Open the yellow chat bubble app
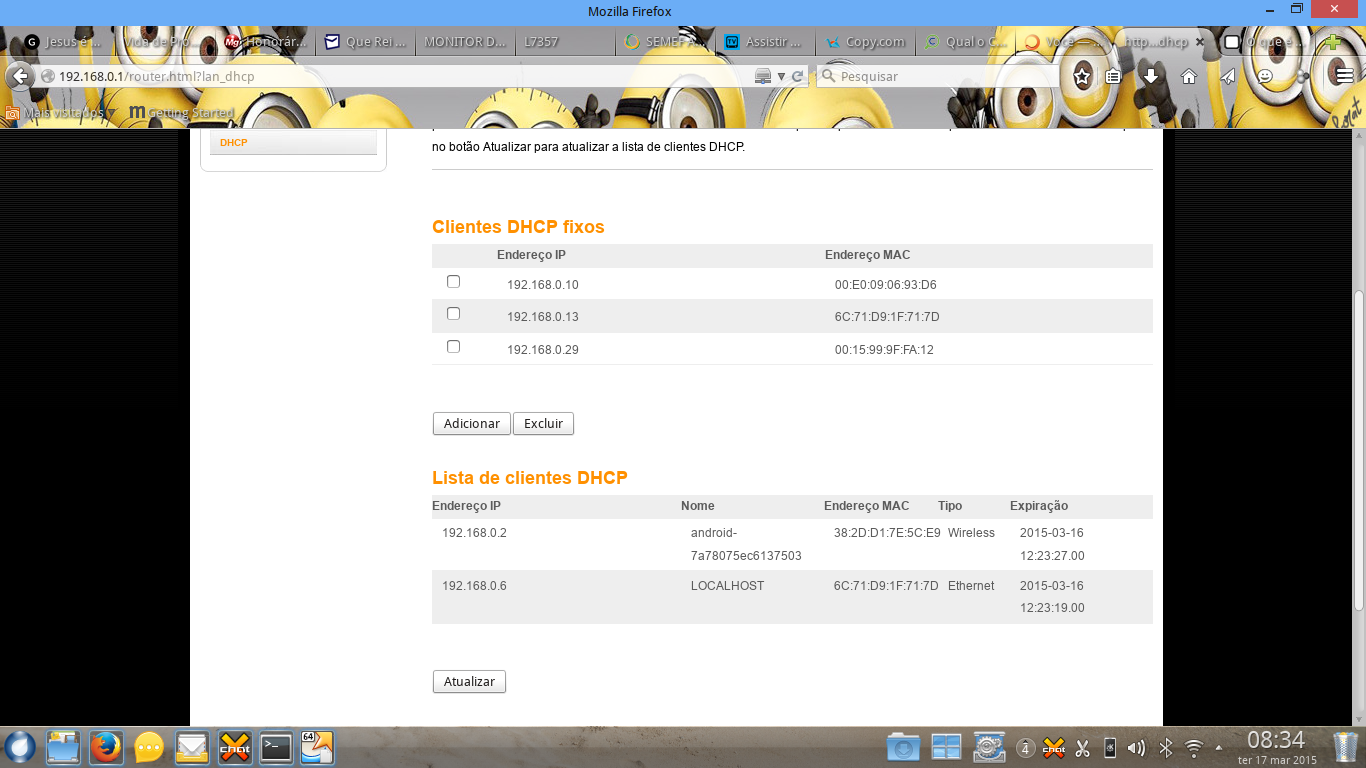 click(x=149, y=747)
